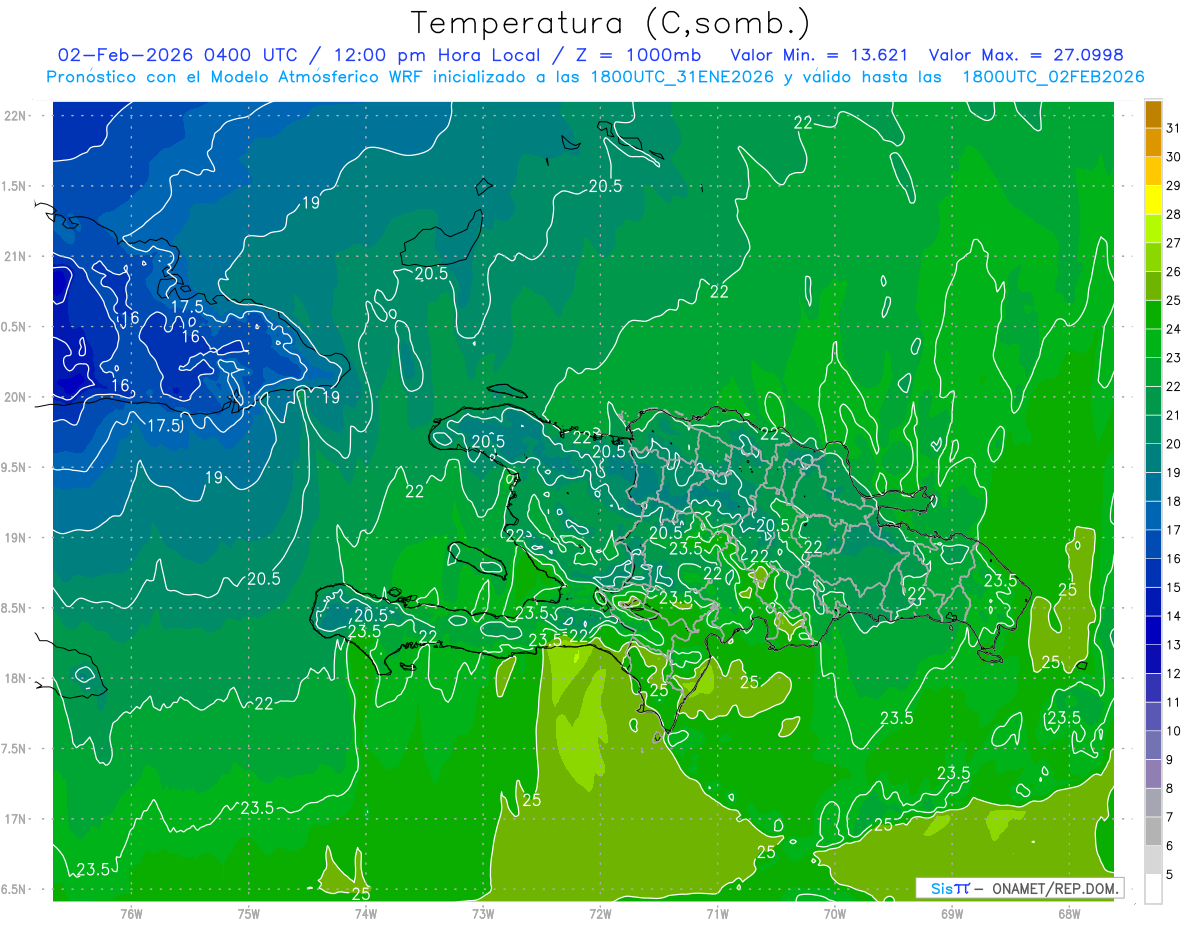The image size is (1200, 927).
Task: Click the 19N latitude axis label
Action: pyautogui.click(x=15, y=538)
